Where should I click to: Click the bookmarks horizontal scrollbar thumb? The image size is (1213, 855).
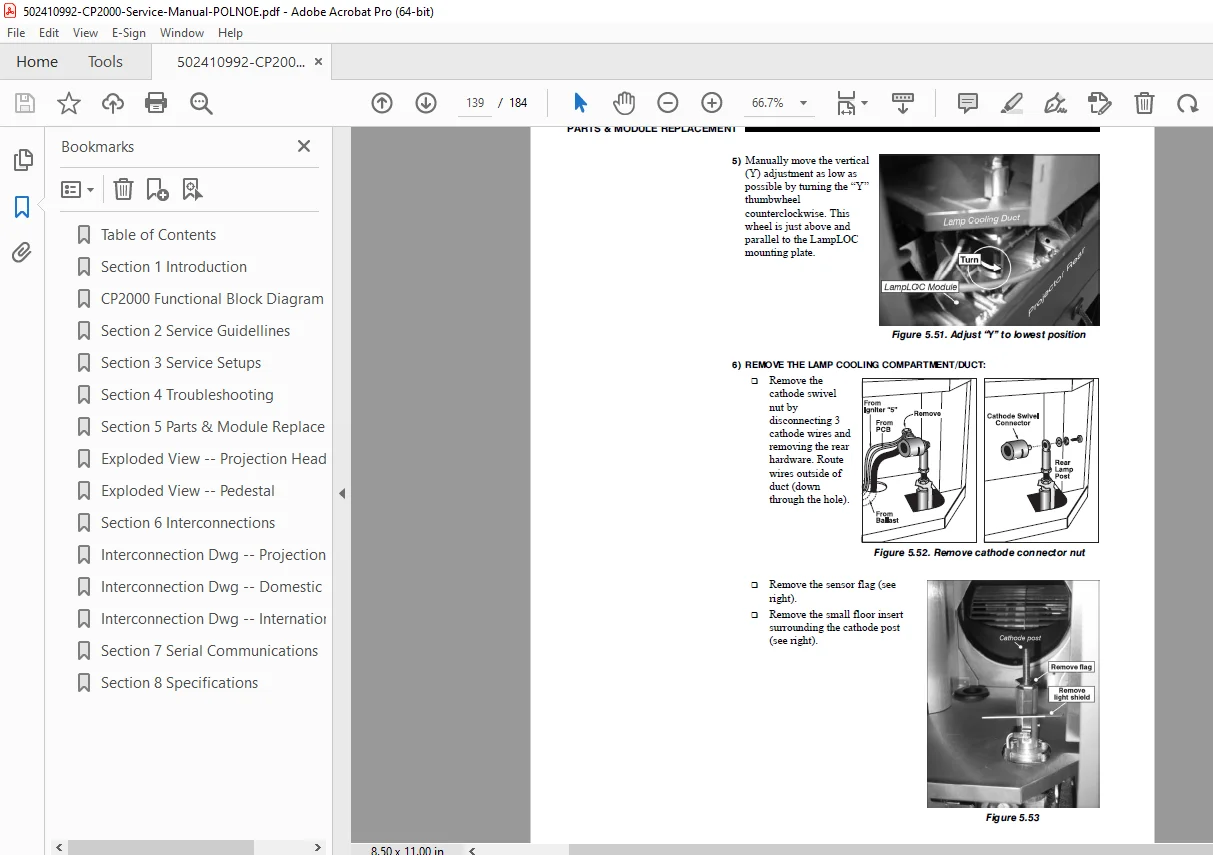161,847
